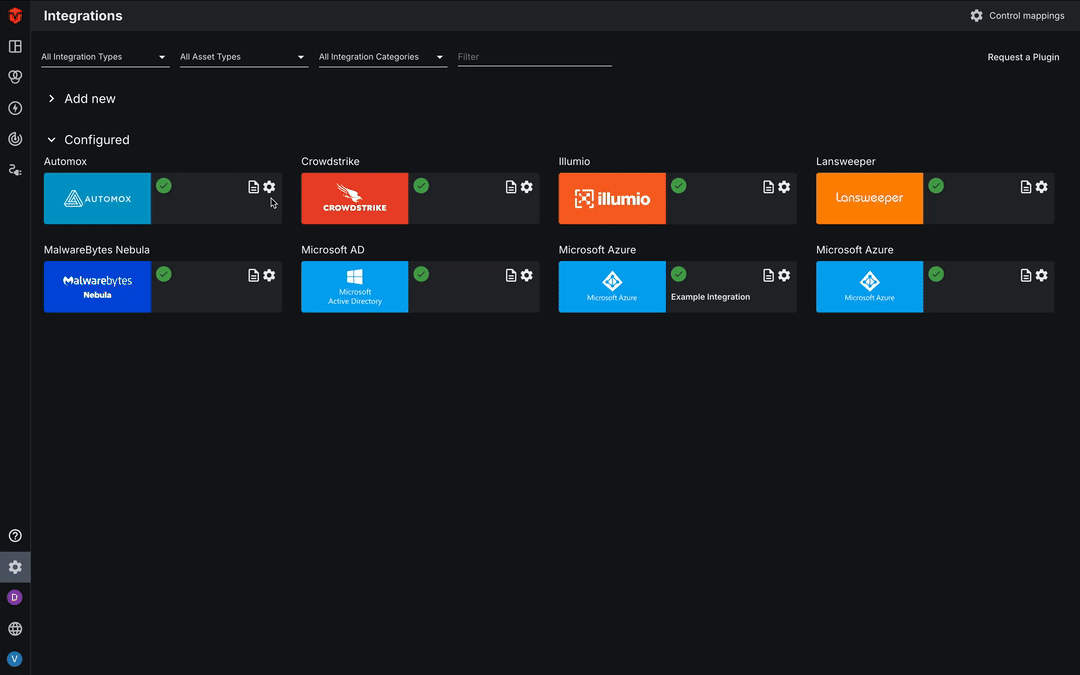This screenshot has width=1080, height=675.
Task: View Illumio log document icon
Action: coord(769,187)
